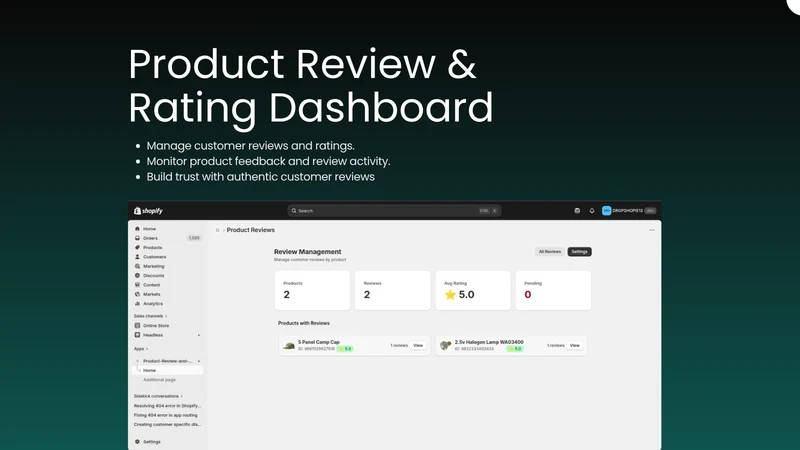The height and width of the screenshot is (450, 800).
Task: Click the Search input field
Action: click(394, 211)
